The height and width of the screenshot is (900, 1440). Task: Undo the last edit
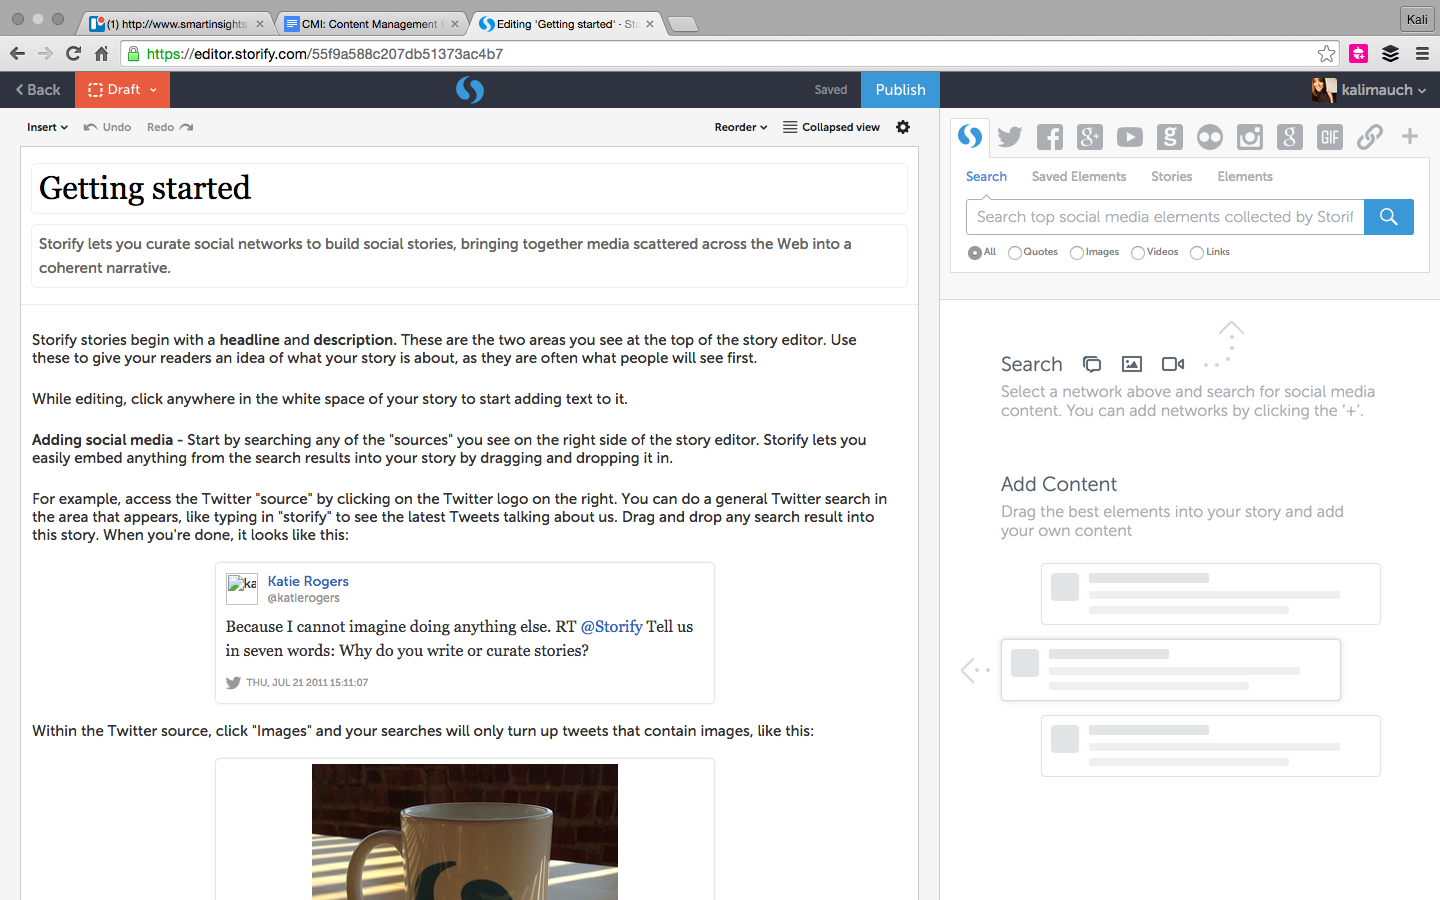pyautogui.click(x=107, y=127)
